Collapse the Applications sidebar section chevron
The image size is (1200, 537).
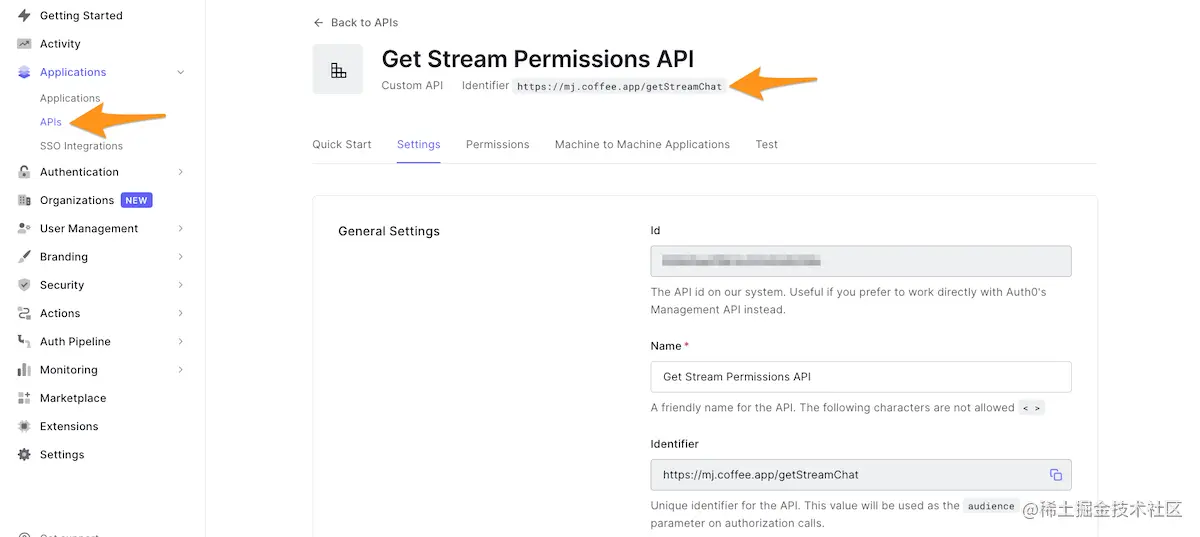(180, 72)
